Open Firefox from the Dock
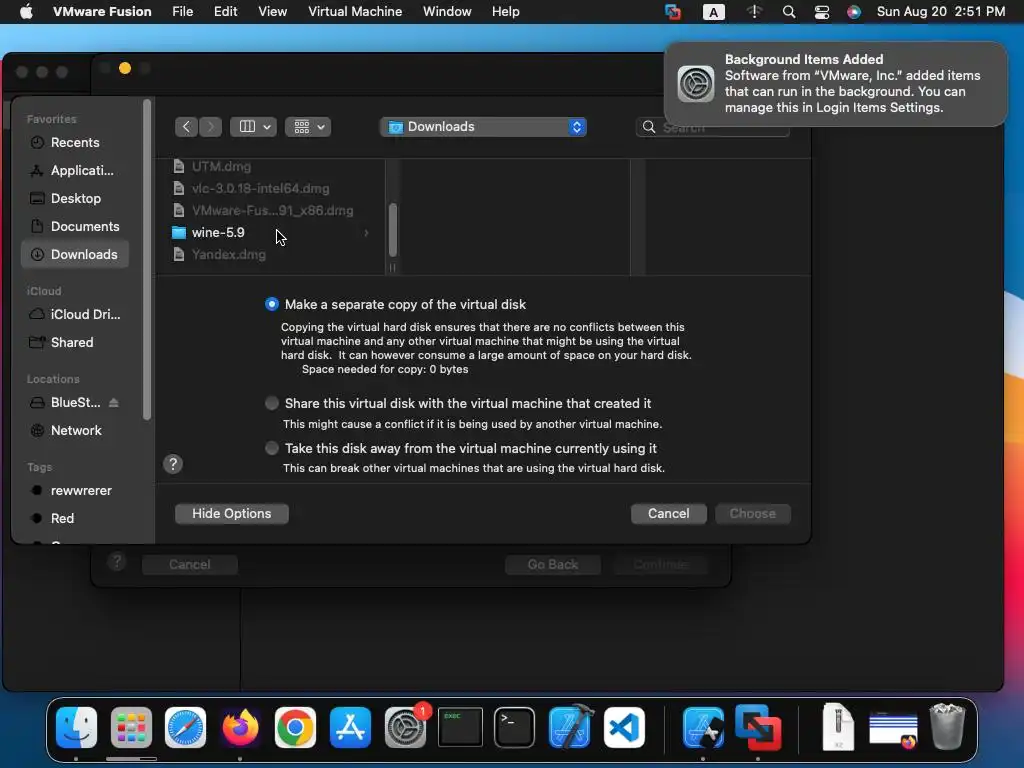Image resolution: width=1024 pixels, height=768 pixels. [240, 727]
